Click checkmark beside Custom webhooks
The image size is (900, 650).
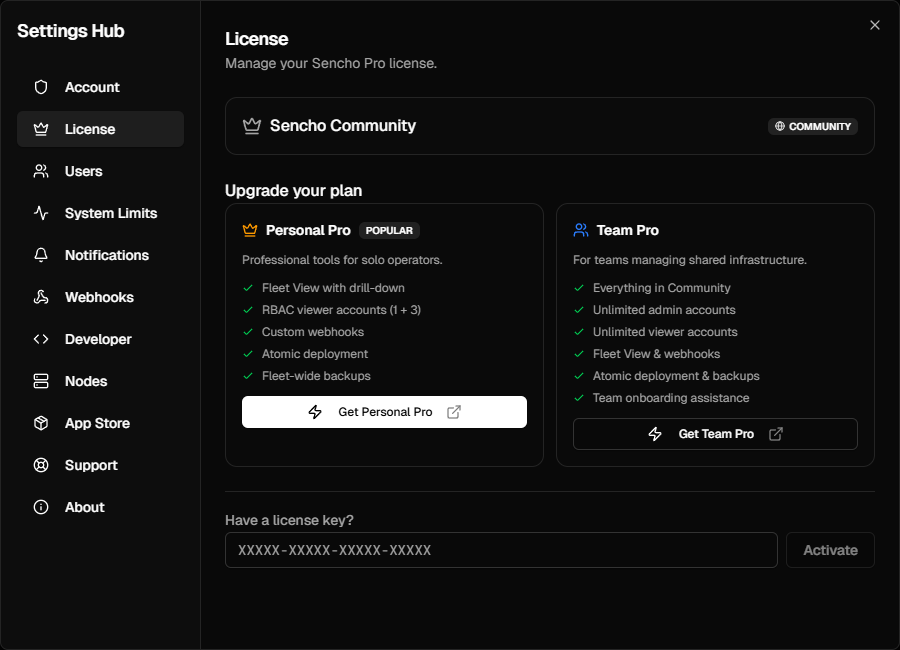(x=248, y=332)
